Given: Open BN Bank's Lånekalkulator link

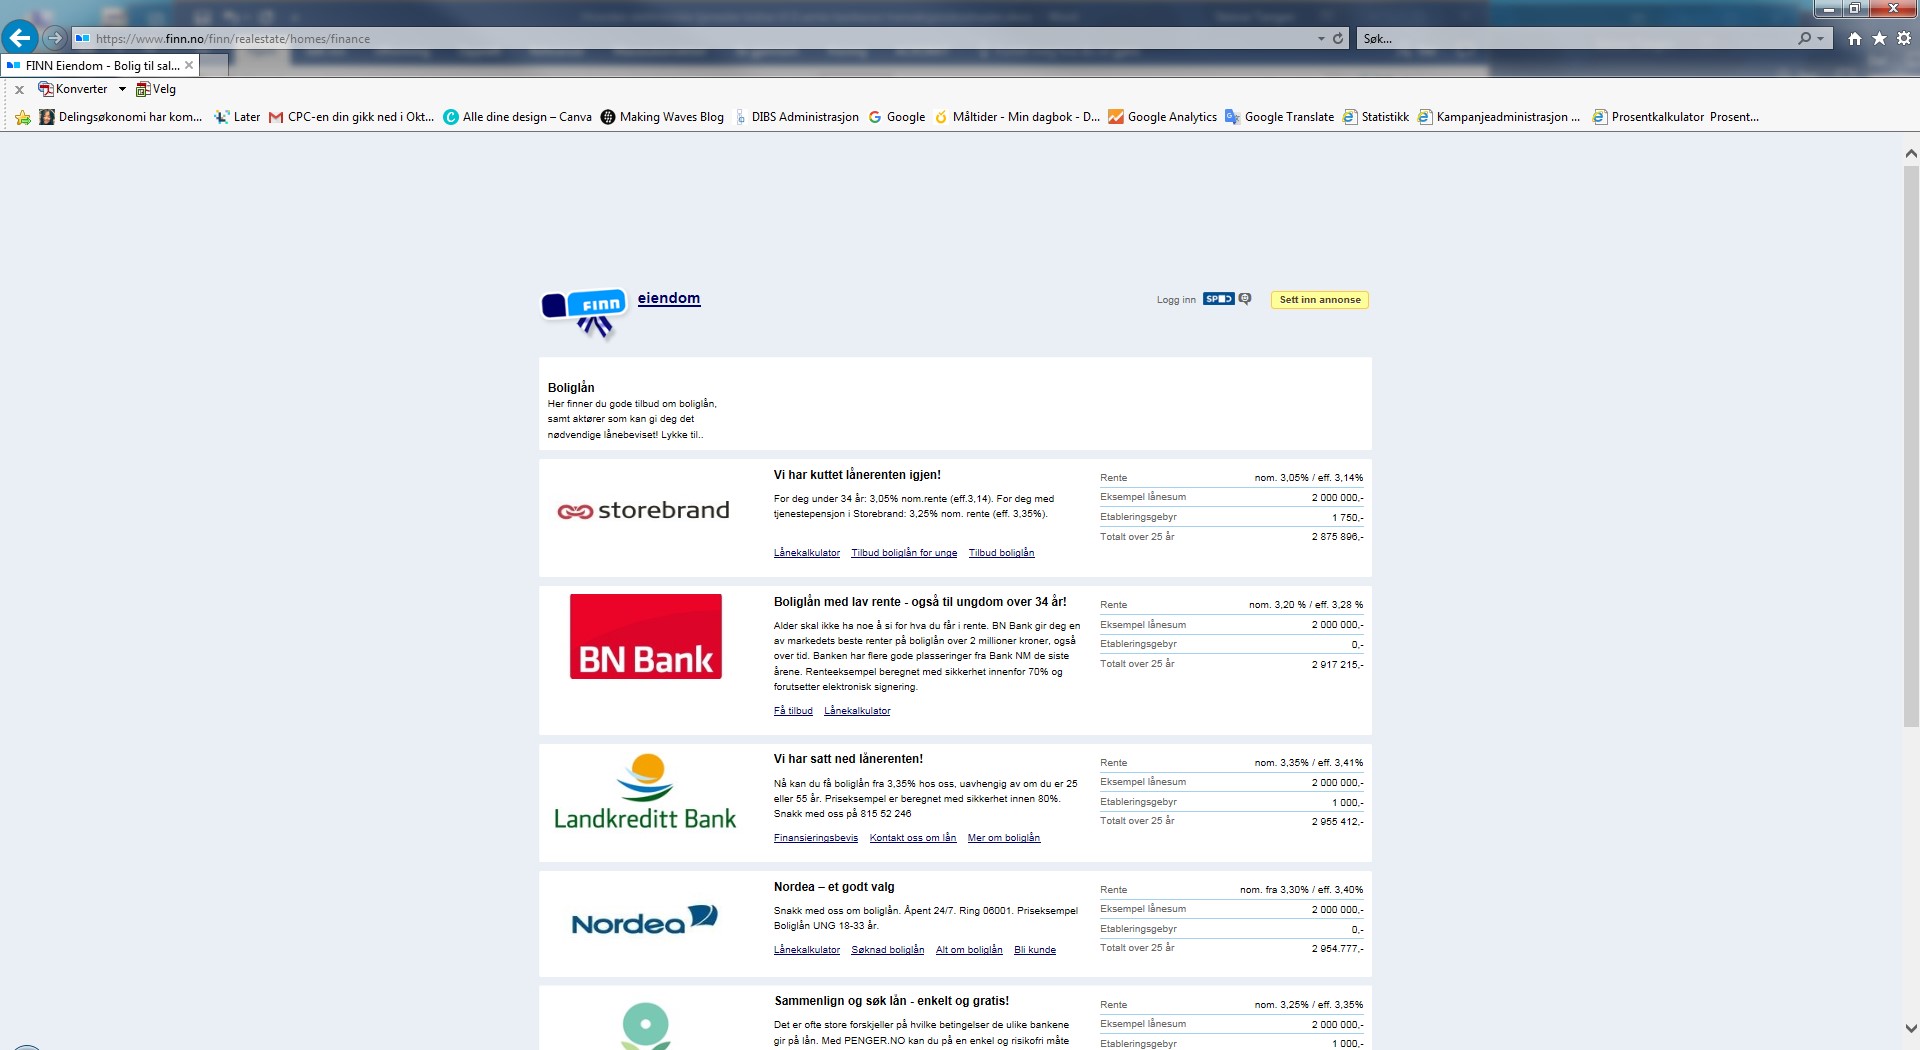Looking at the screenshot, I should click(x=857, y=711).
